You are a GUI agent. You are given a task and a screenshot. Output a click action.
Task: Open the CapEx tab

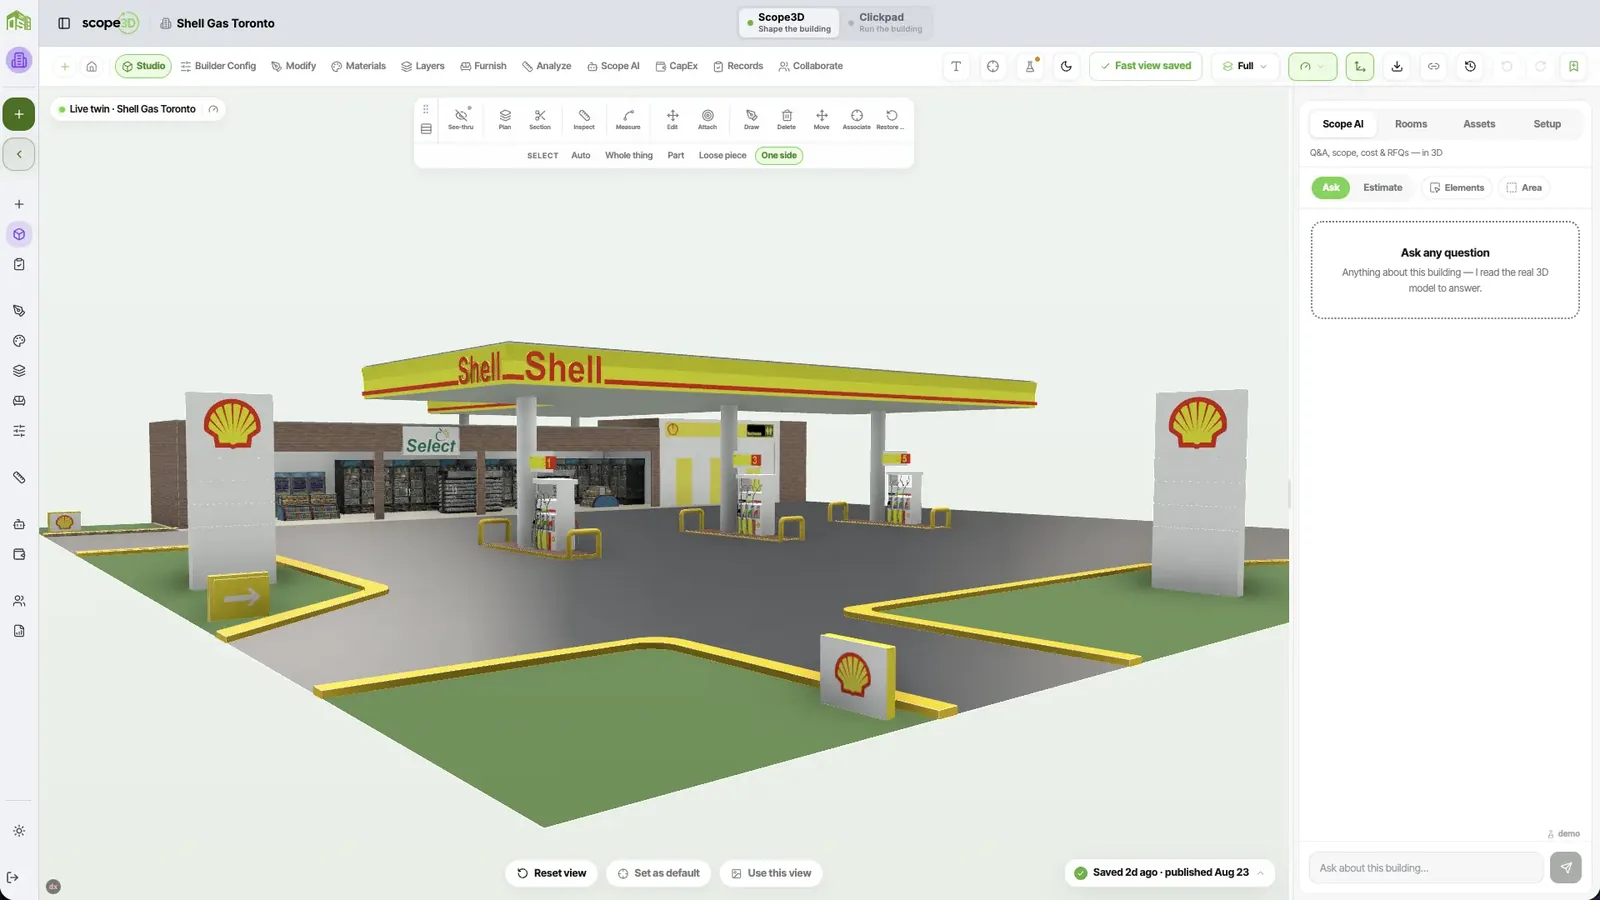click(x=677, y=66)
